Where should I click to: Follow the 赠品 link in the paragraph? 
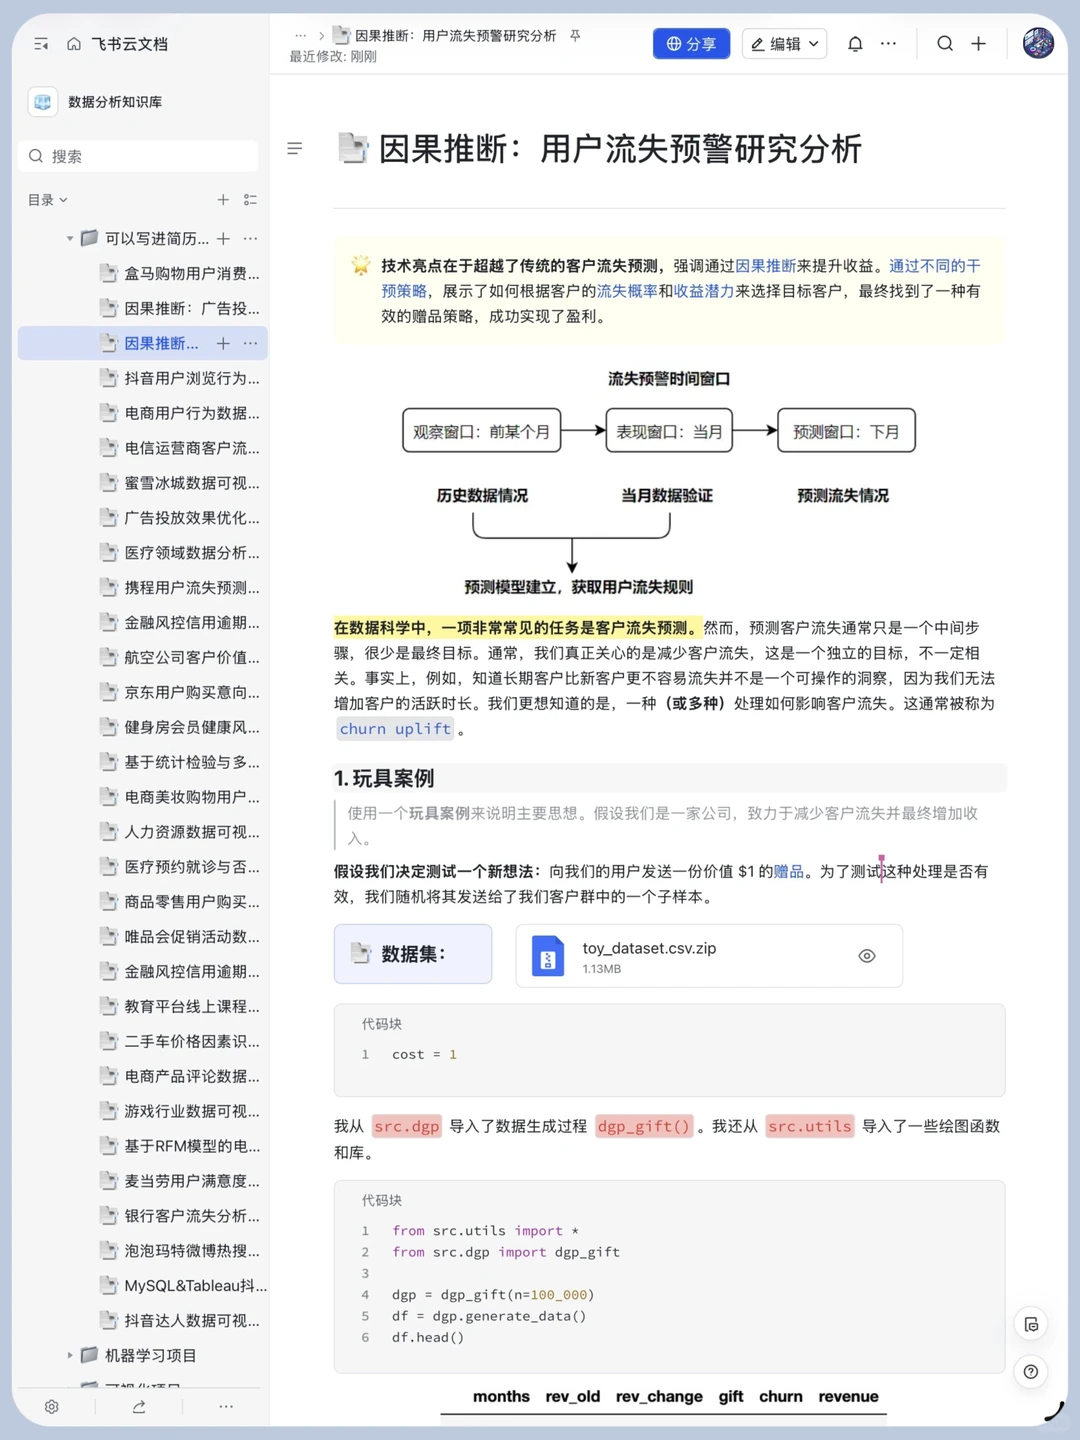tap(789, 872)
